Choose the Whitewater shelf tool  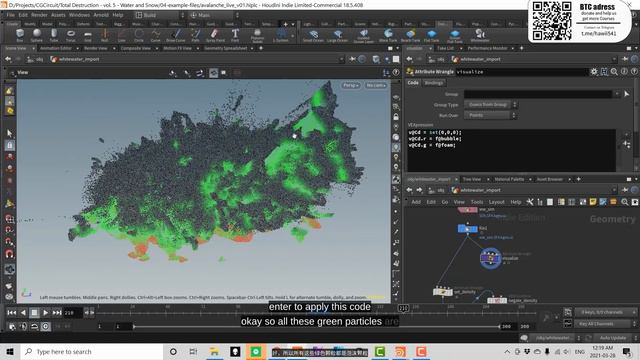[480, 36]
